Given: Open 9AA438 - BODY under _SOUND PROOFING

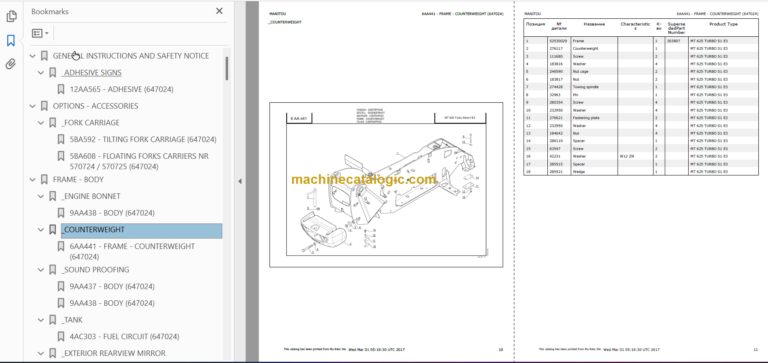Looking at the screenshot, I should pyautogui.click(x=112, y=303).
